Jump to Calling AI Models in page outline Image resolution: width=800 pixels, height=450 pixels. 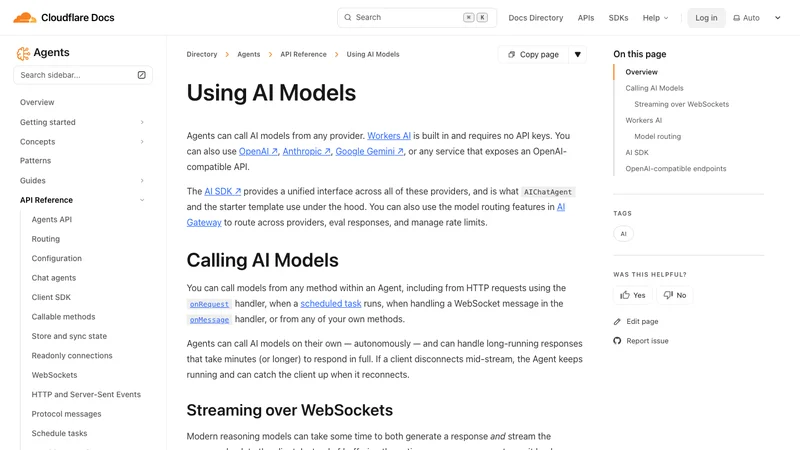[654, 88]
